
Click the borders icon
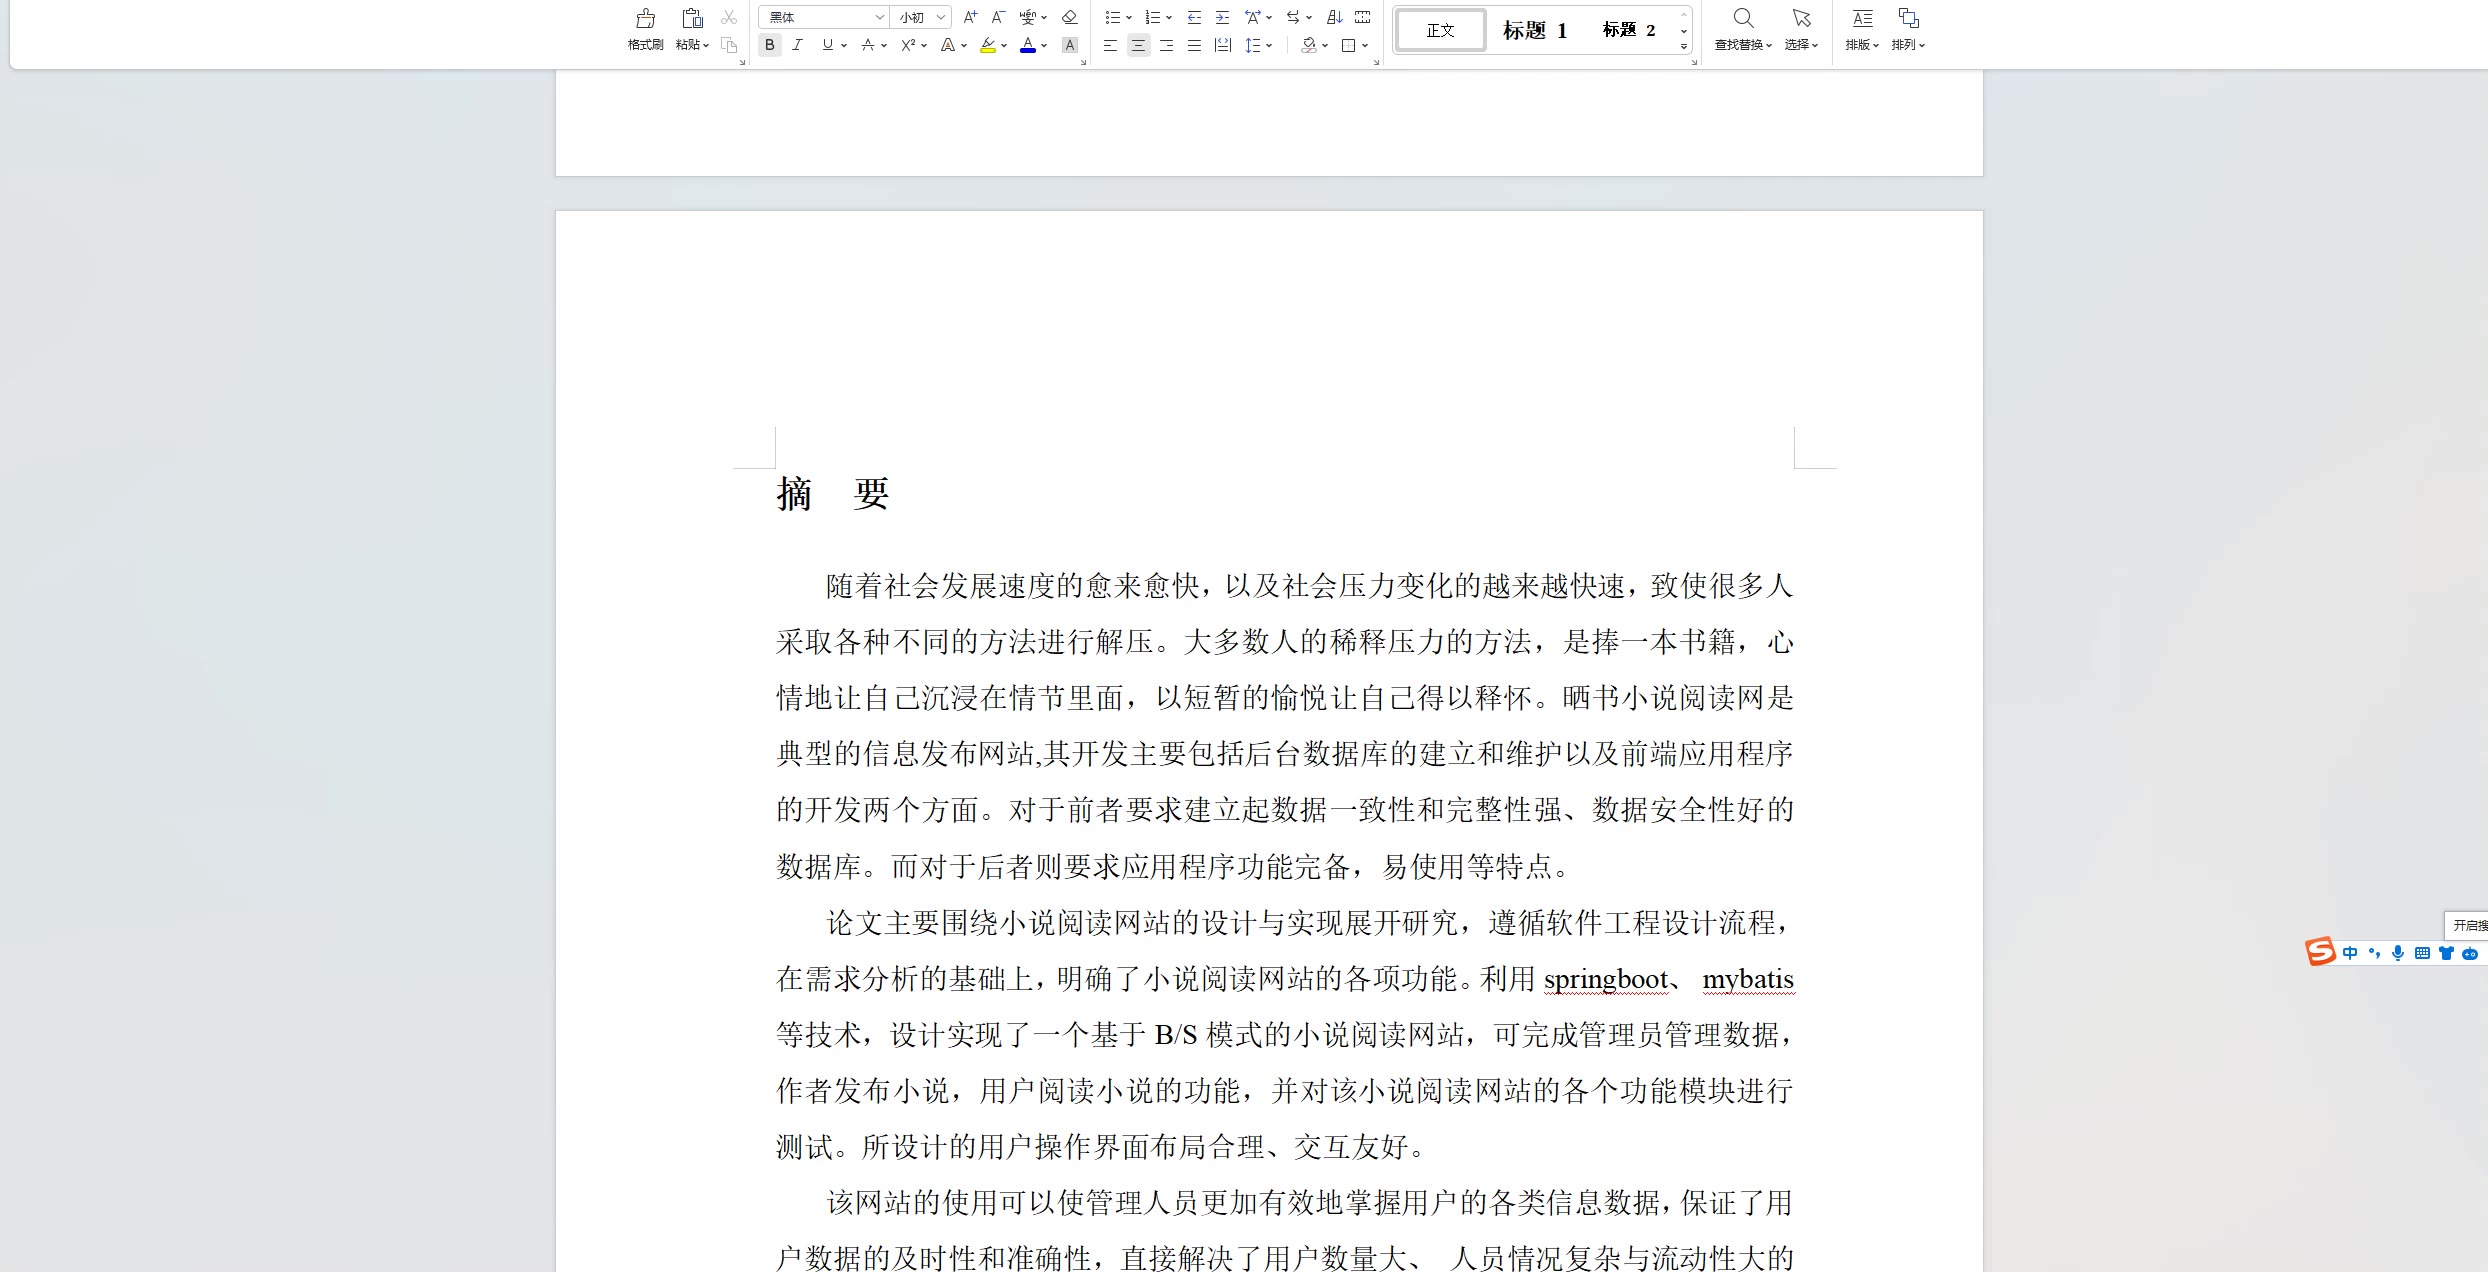[1349, 45]
